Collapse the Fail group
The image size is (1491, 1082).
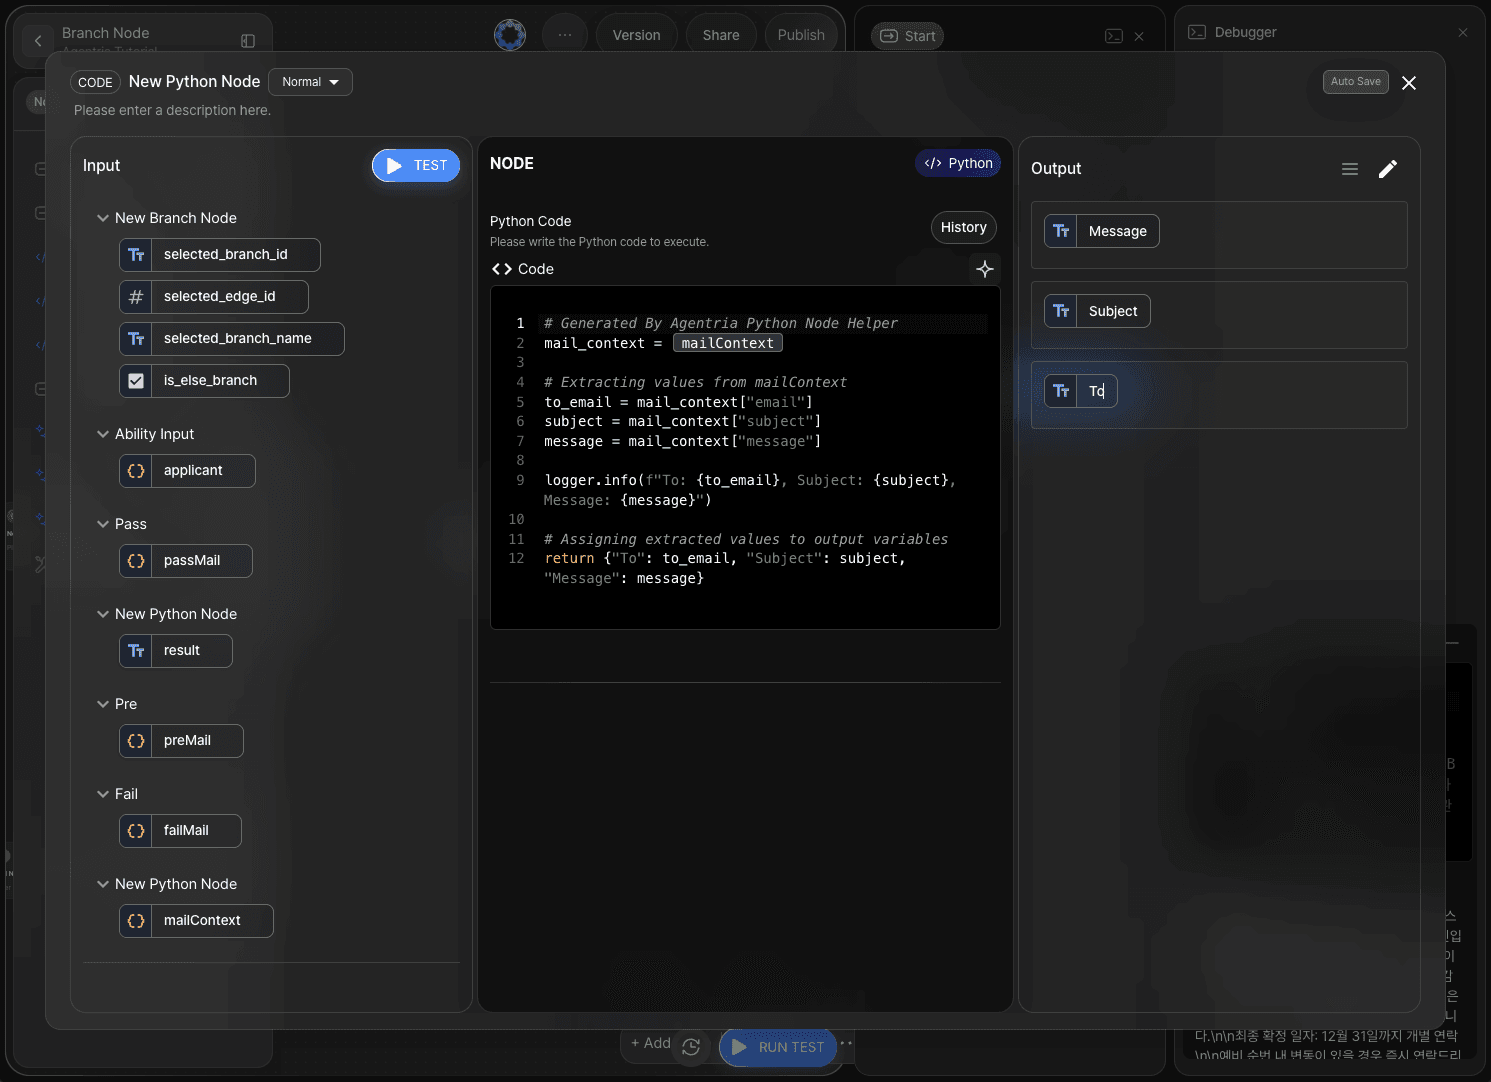[x=102, y=794]
